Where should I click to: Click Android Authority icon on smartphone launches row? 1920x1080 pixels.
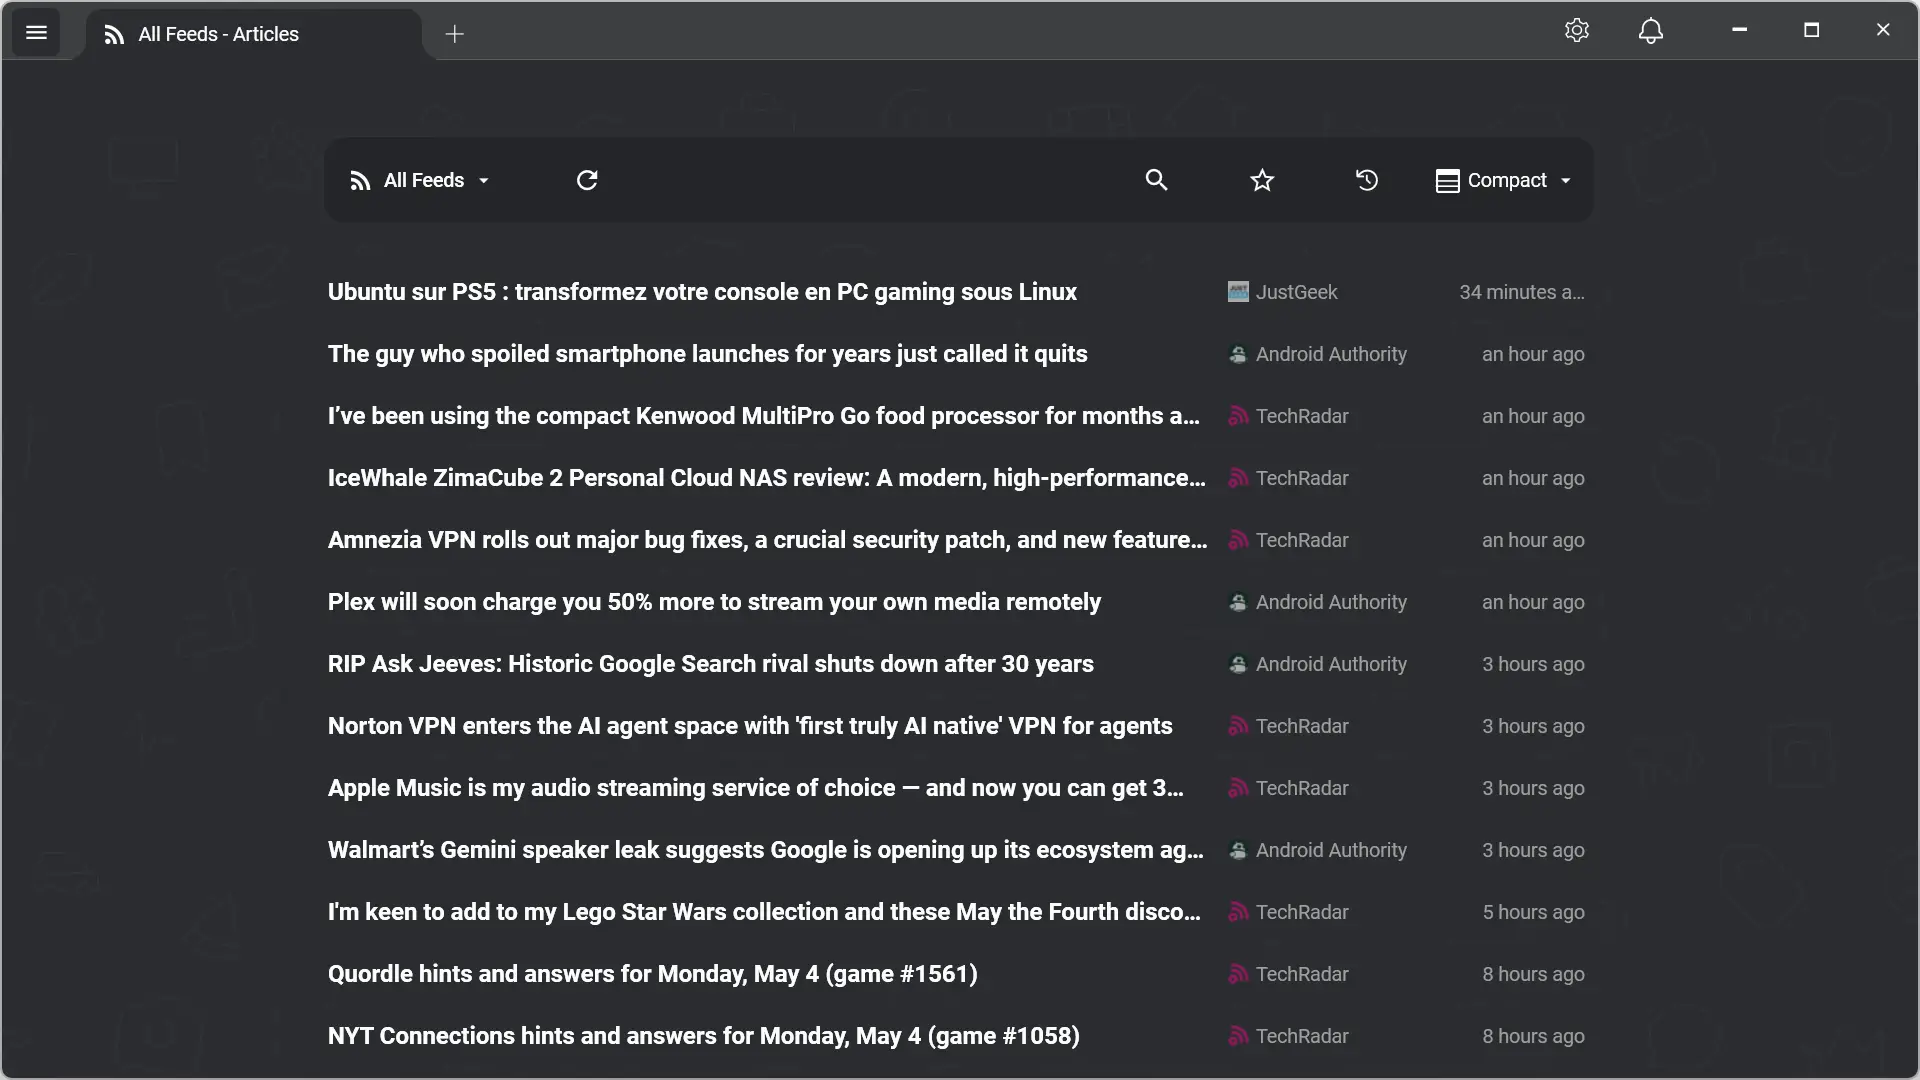(x=1238, y=354)
